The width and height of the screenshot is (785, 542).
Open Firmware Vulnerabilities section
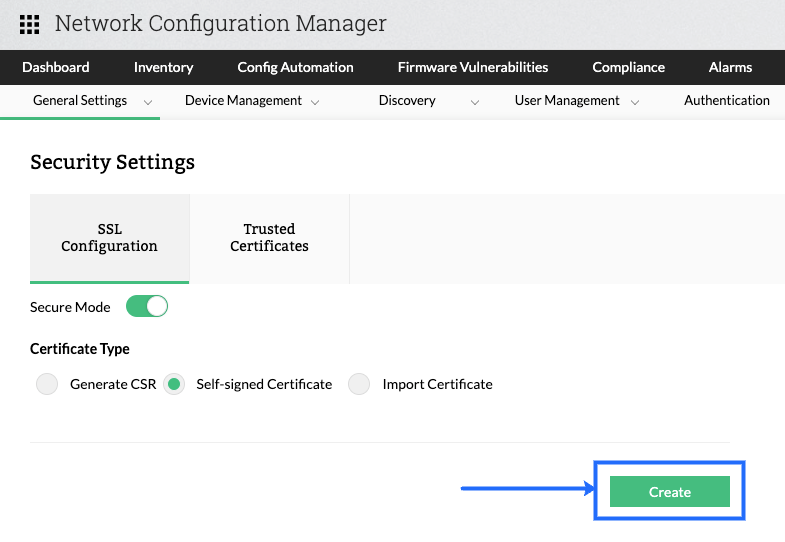click(x=473, y=68)
